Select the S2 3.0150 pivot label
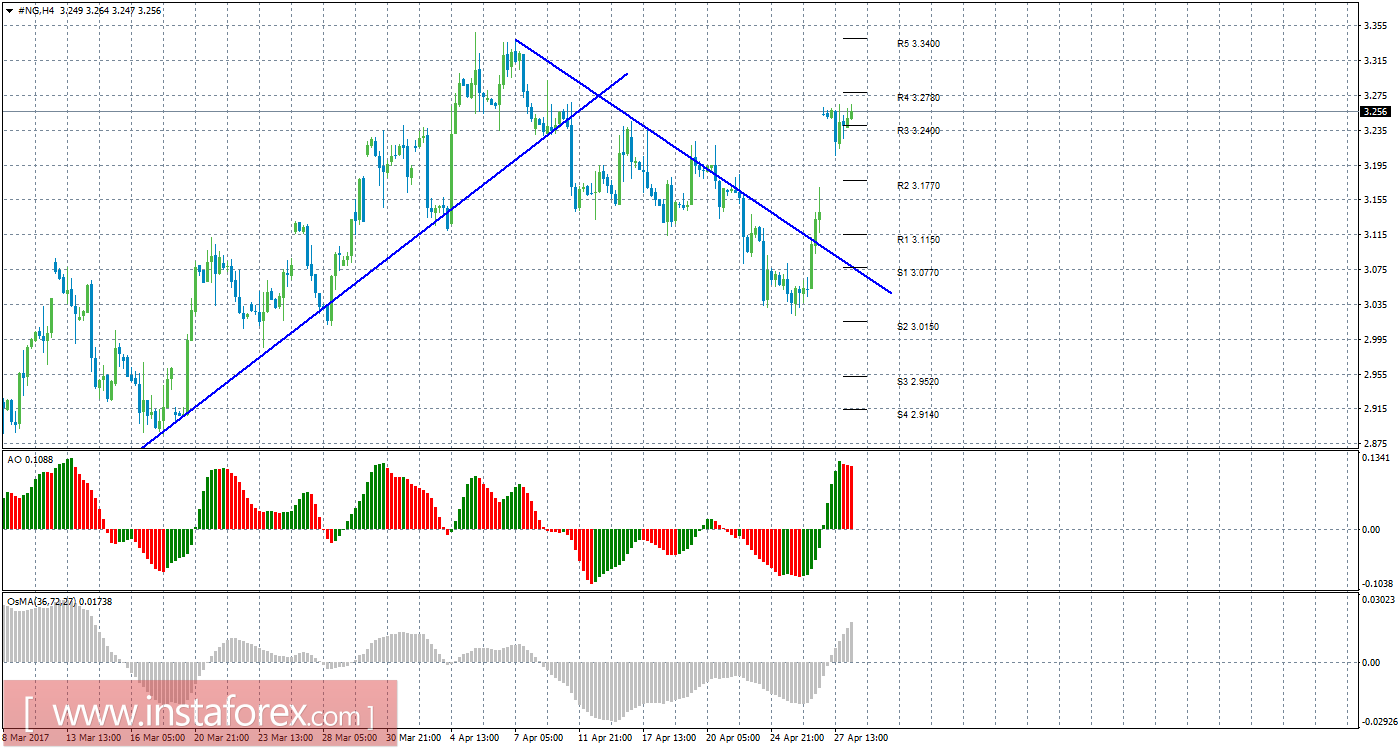 pos(918,327)
